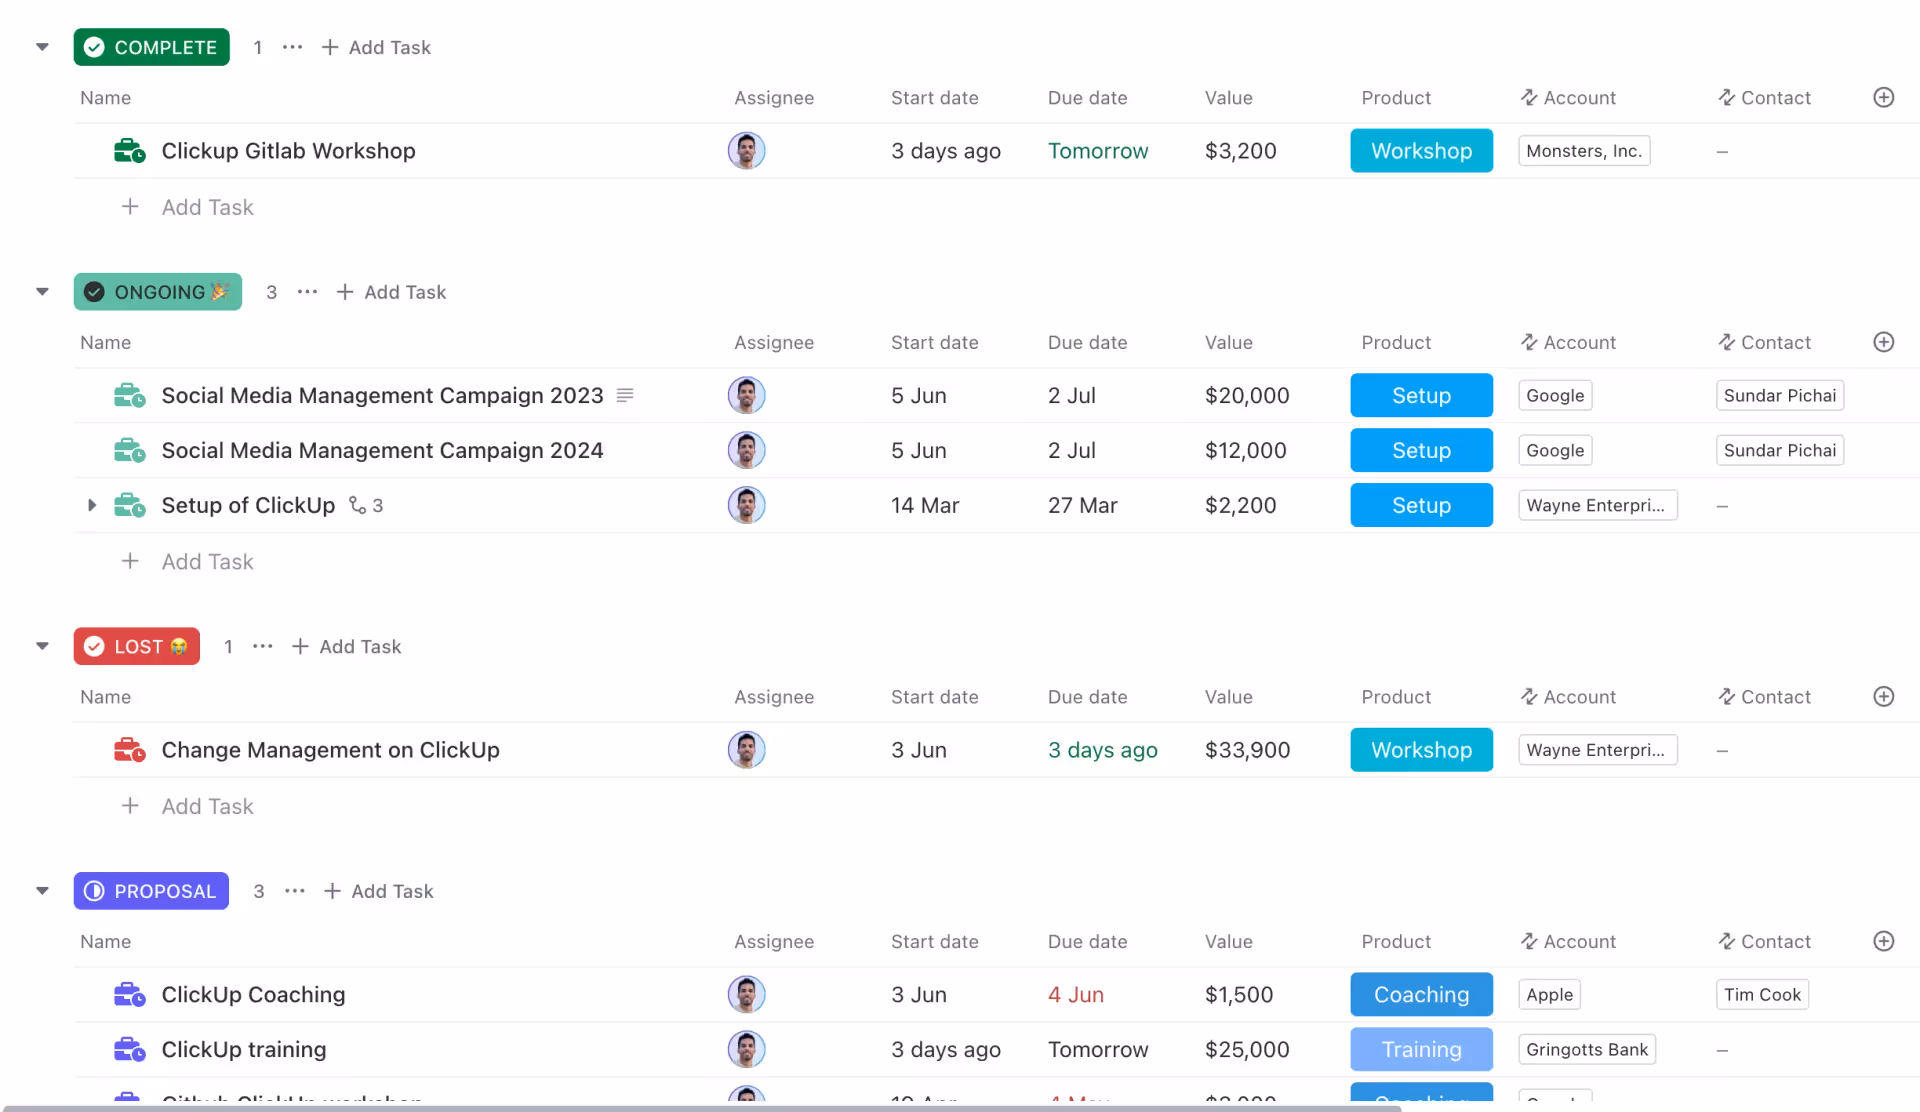Collapse the ONGOING group with its arrow

pyautogui.click(x=42, y=292)
